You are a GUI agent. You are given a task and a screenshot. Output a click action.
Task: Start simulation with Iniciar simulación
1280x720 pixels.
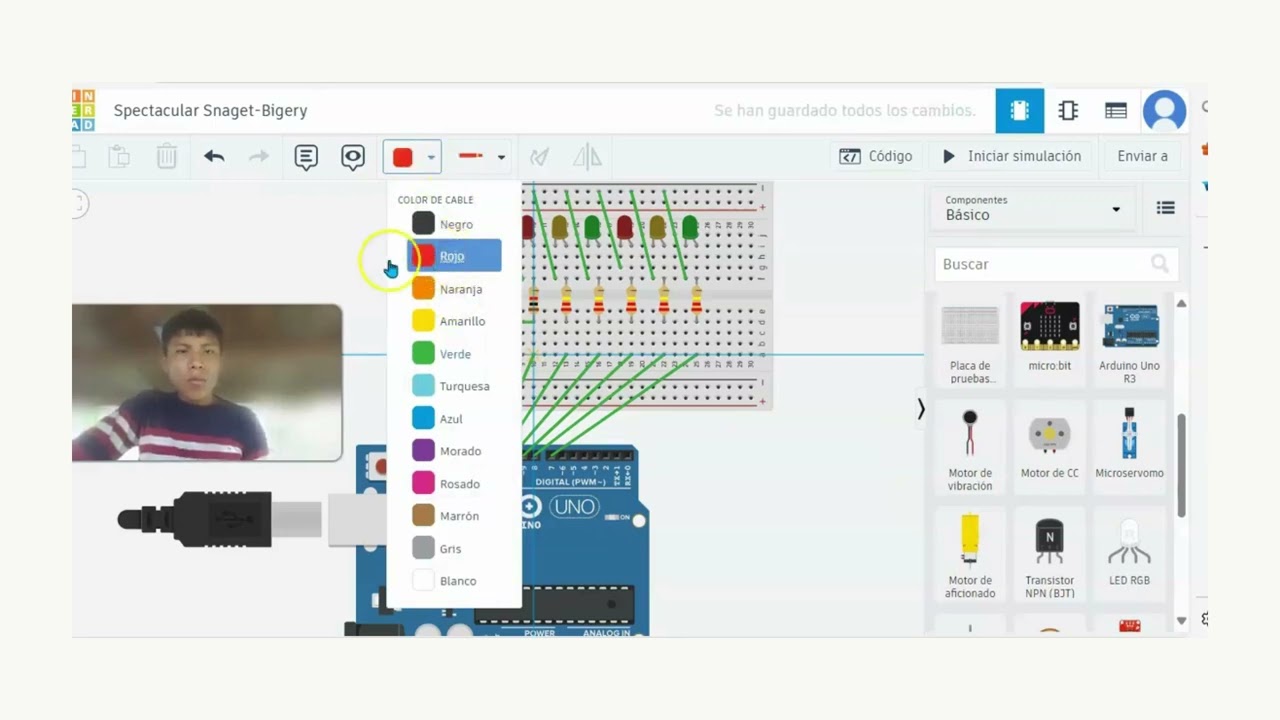click(x=1012, y=156)
